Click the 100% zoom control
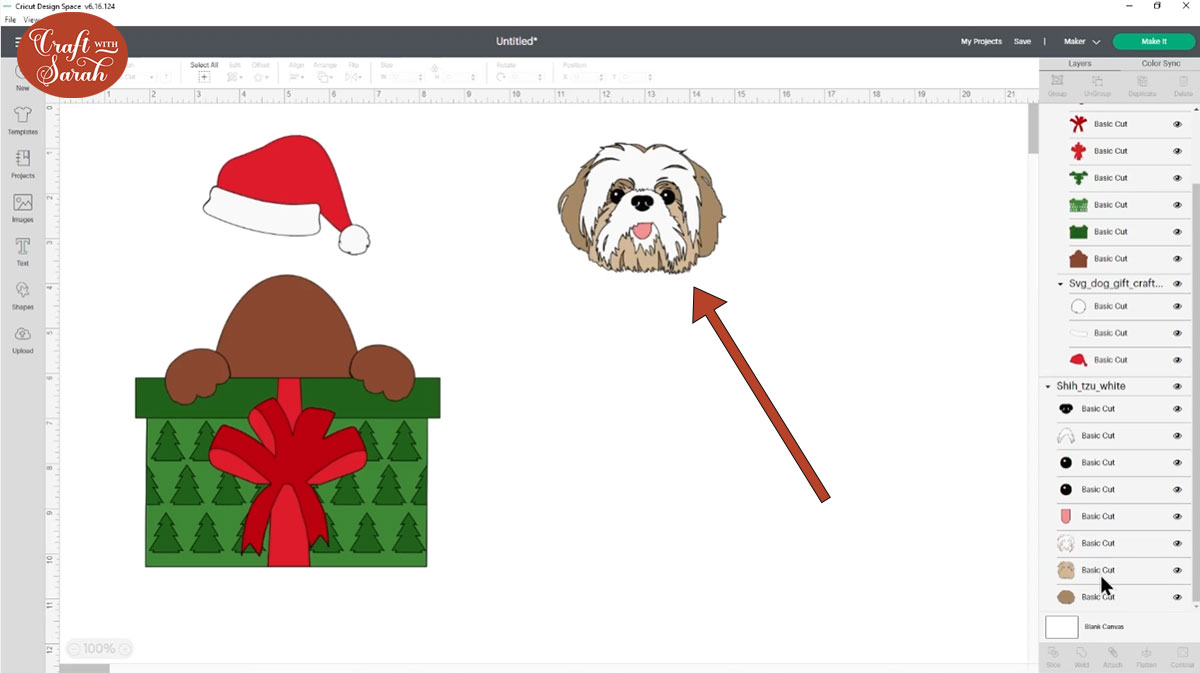Screen dimensions: 1200x673 (x=99, y=649)
